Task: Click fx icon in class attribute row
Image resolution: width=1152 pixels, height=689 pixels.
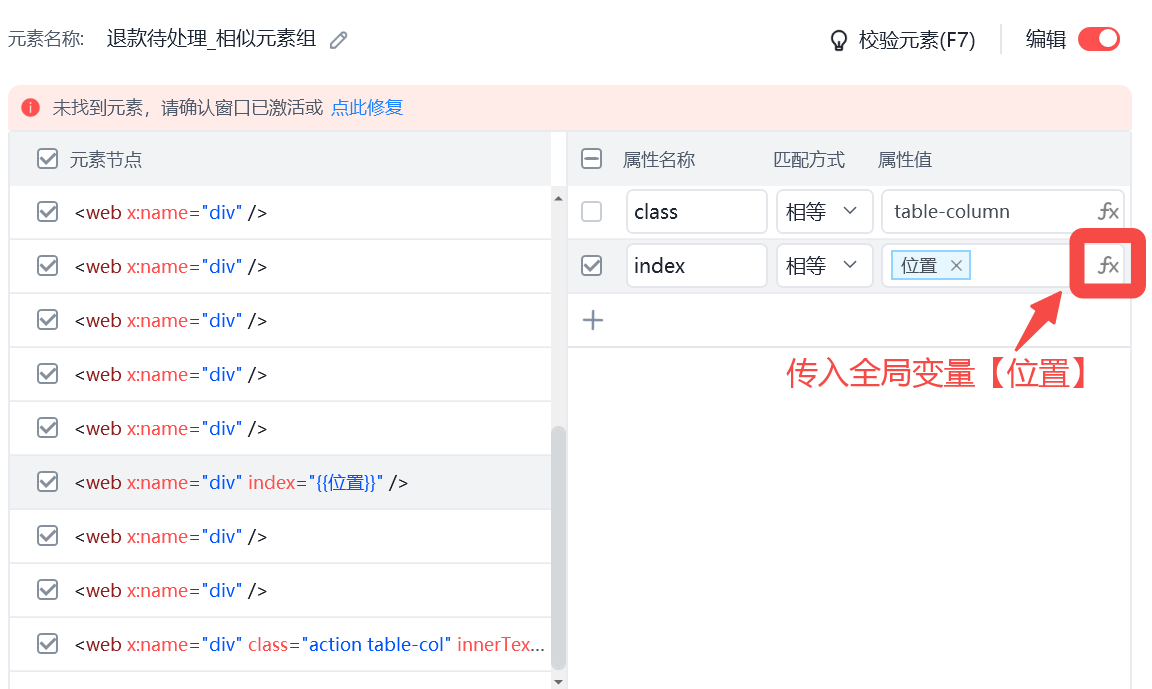Action: 1108,212
